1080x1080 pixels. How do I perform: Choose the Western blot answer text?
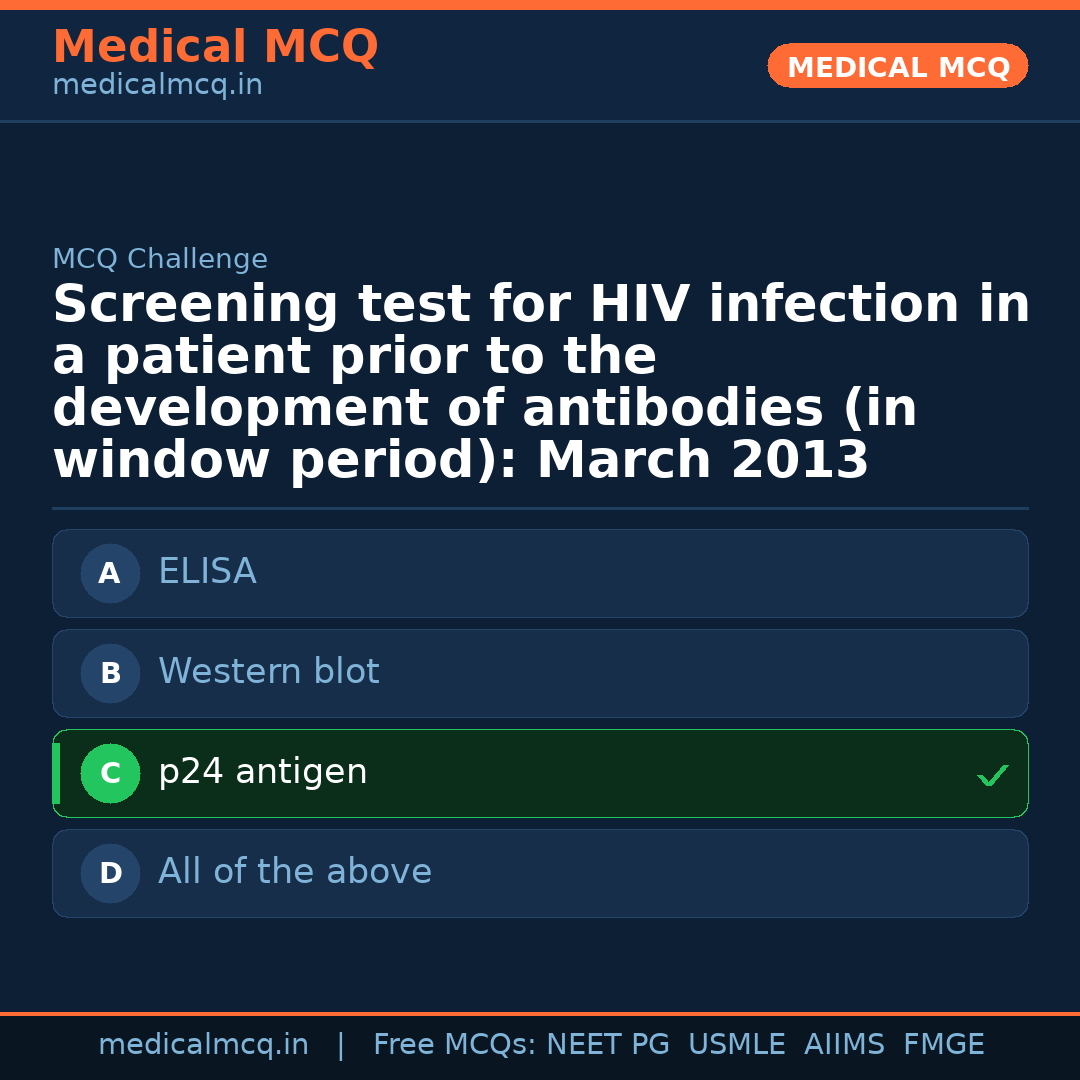click(268, 672)
